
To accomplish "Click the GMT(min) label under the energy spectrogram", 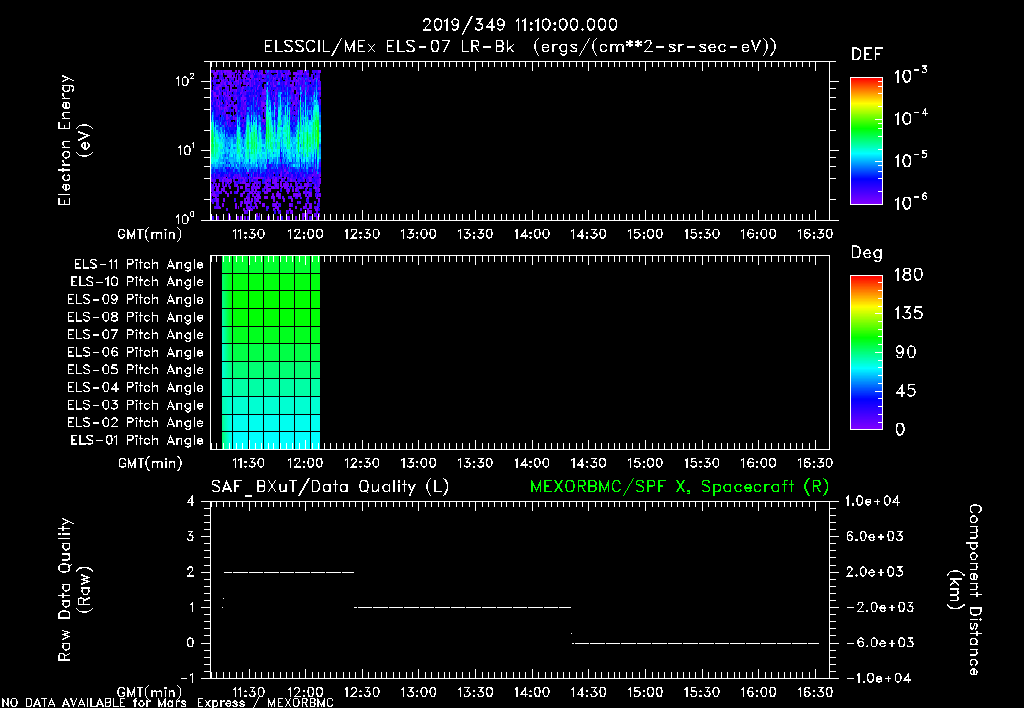I will 150,234.
